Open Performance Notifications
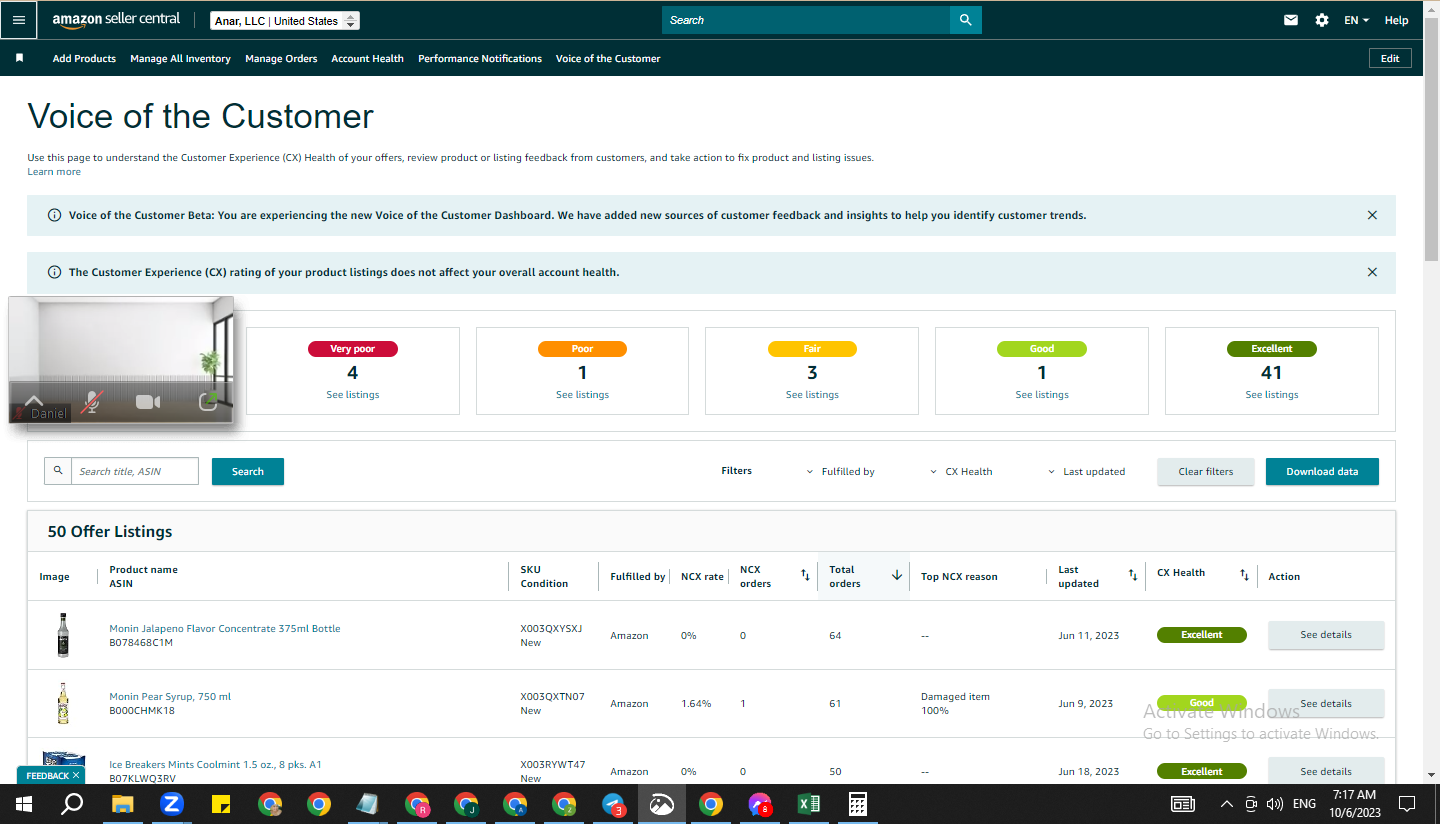Screen dimensions: 1440x824 (480, 59)
